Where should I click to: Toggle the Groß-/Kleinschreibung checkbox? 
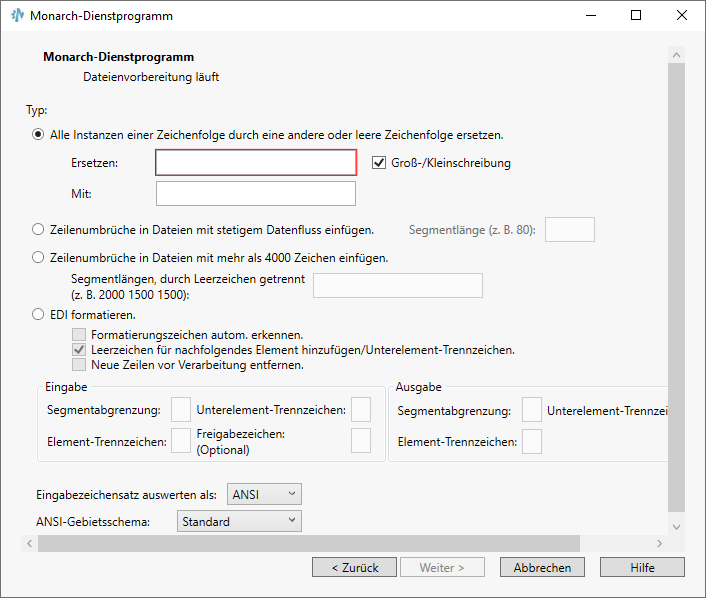coord(379,163)
